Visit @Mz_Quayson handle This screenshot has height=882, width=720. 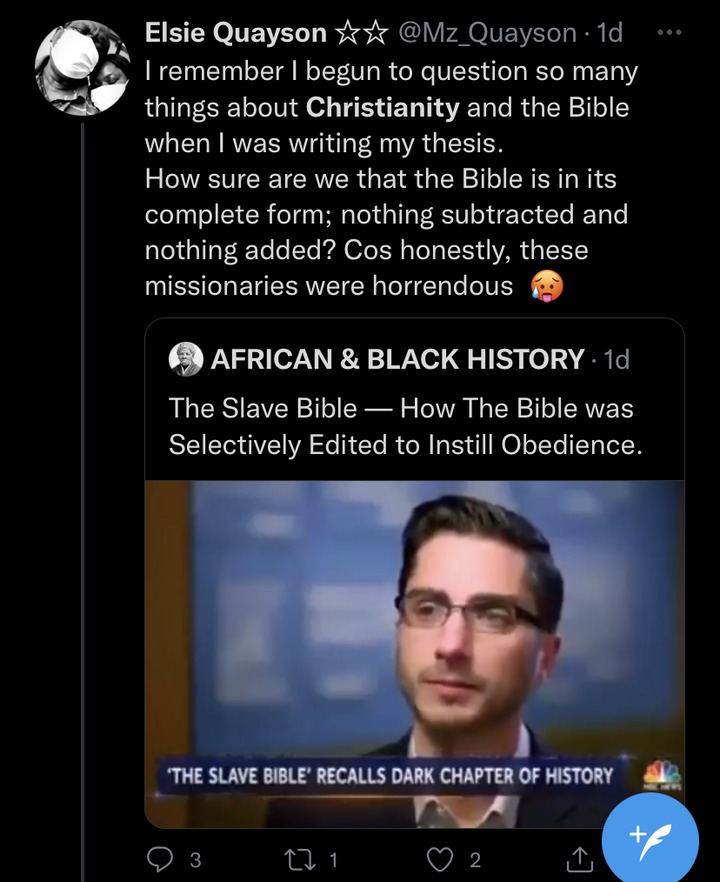click(x=487, y=33)
